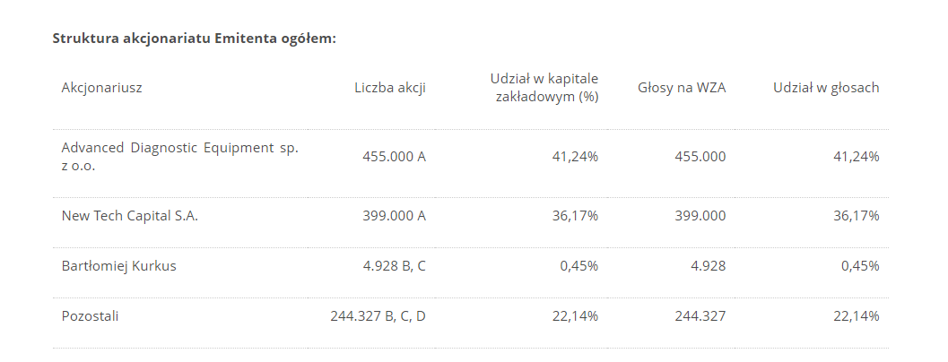Select the 244.327 B, C, D cell
The image size is (948, 362).
click(x=378, y=316)
